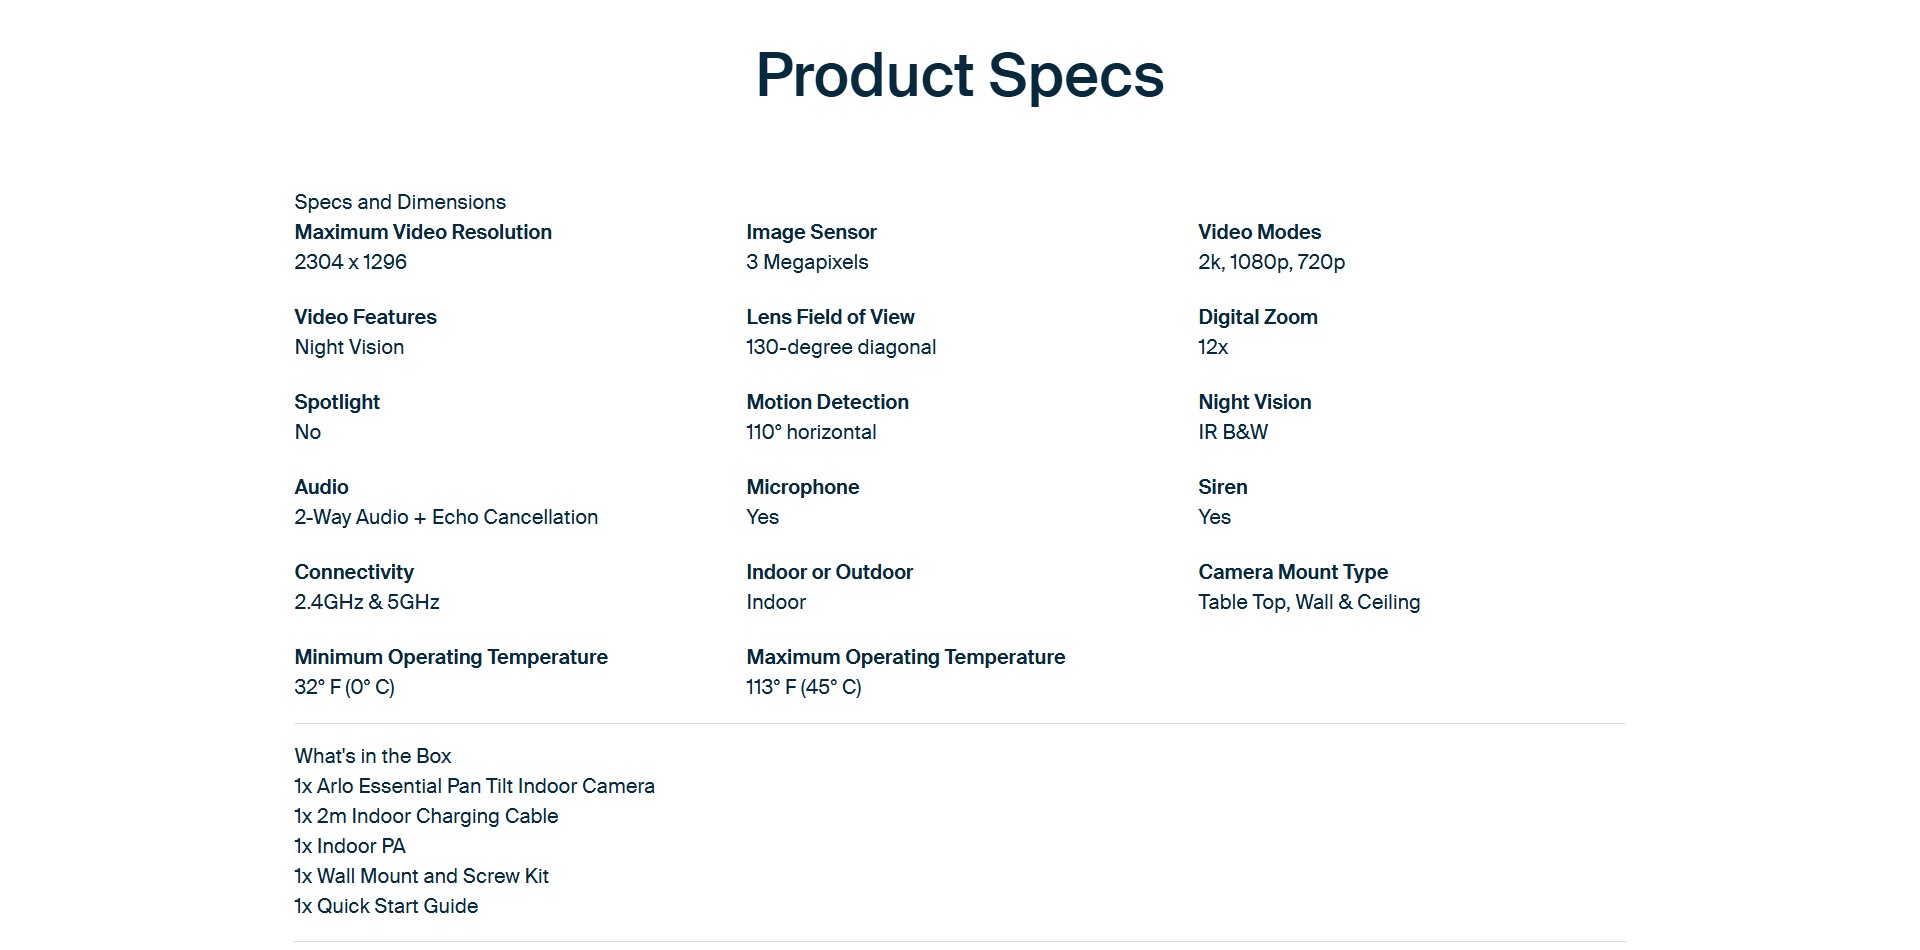
Task: Click the 2k, 1080p, 720p value
Action: click(1271, 262)
